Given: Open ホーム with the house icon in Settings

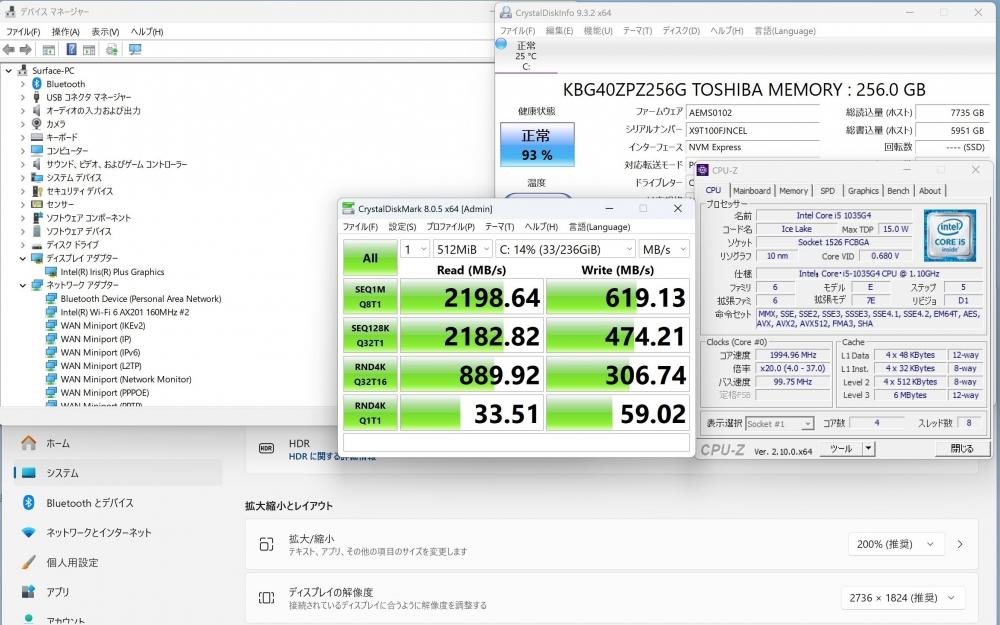Looking at the screenshot, I should click(28, 443).
